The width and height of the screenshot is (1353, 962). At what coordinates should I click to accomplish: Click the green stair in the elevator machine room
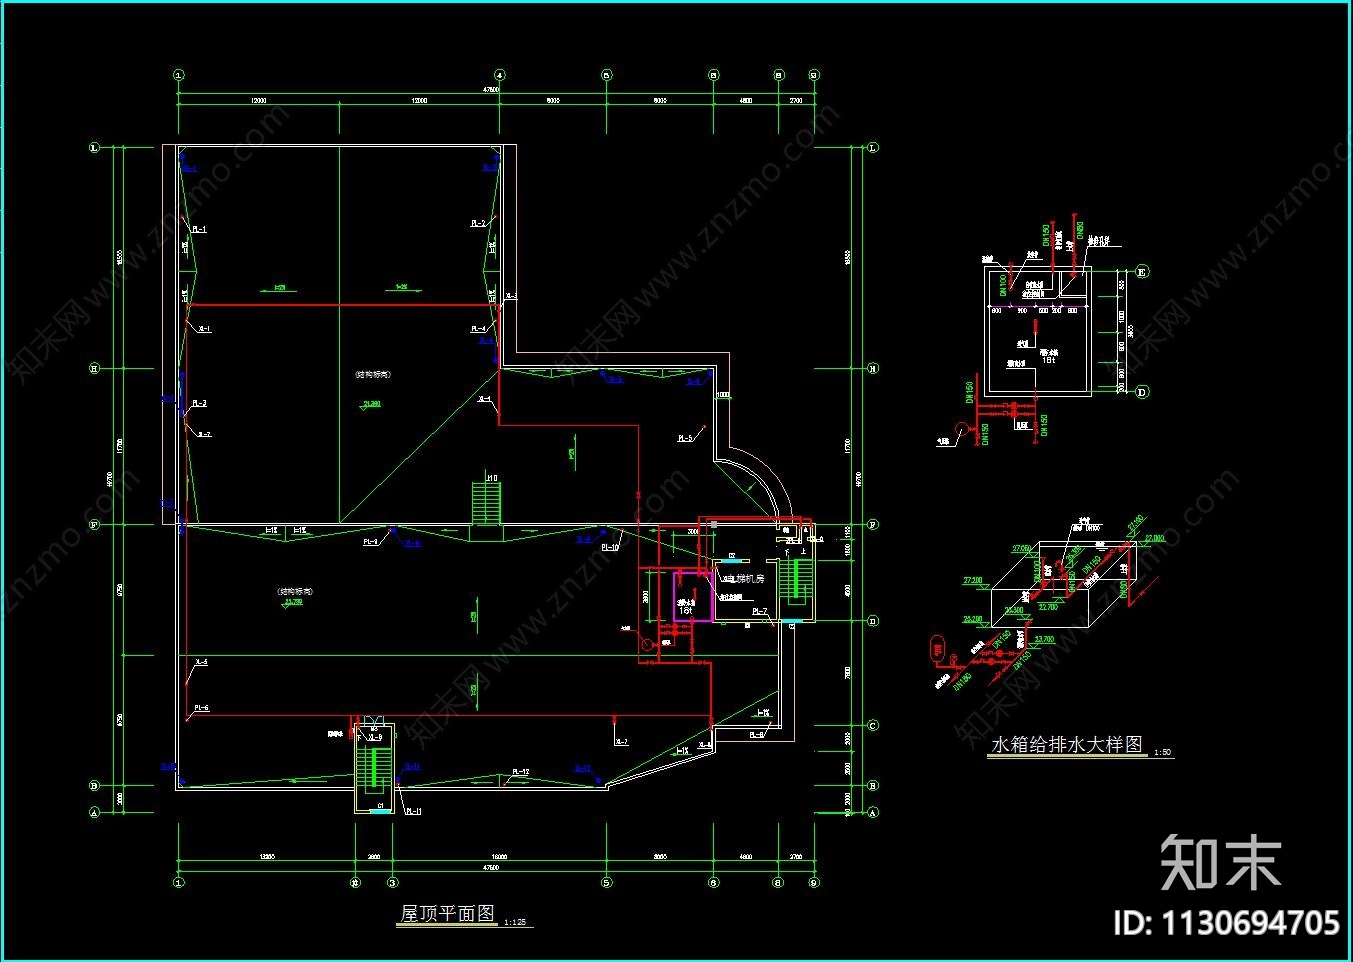797,581
